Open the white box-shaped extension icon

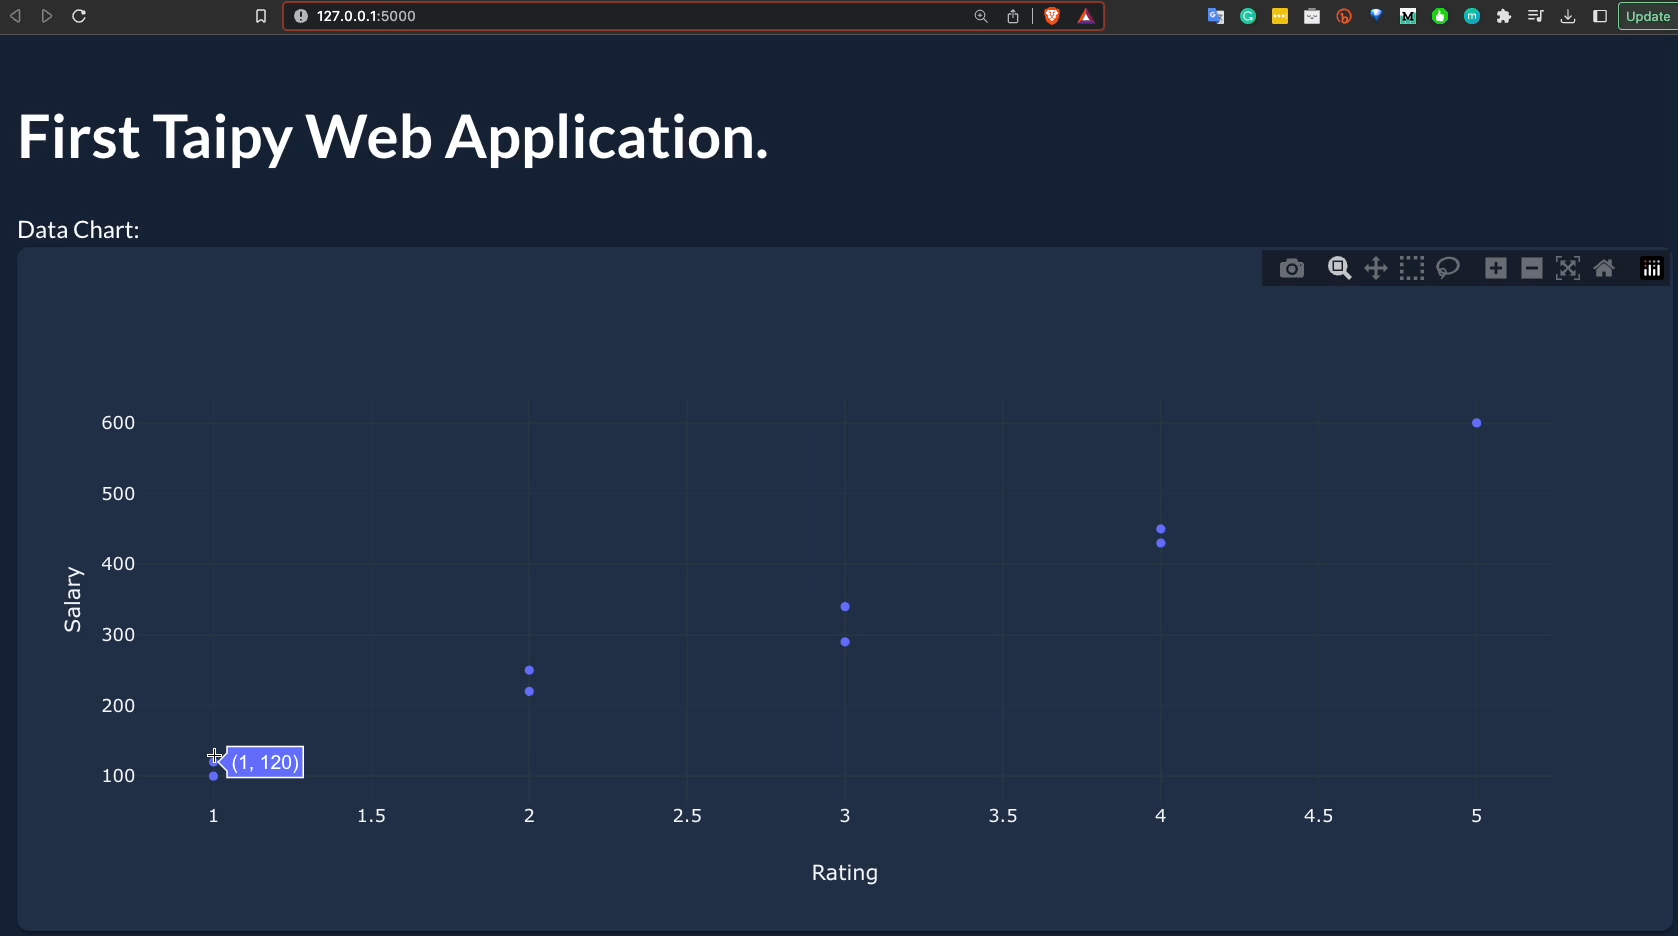point(1312,16)
